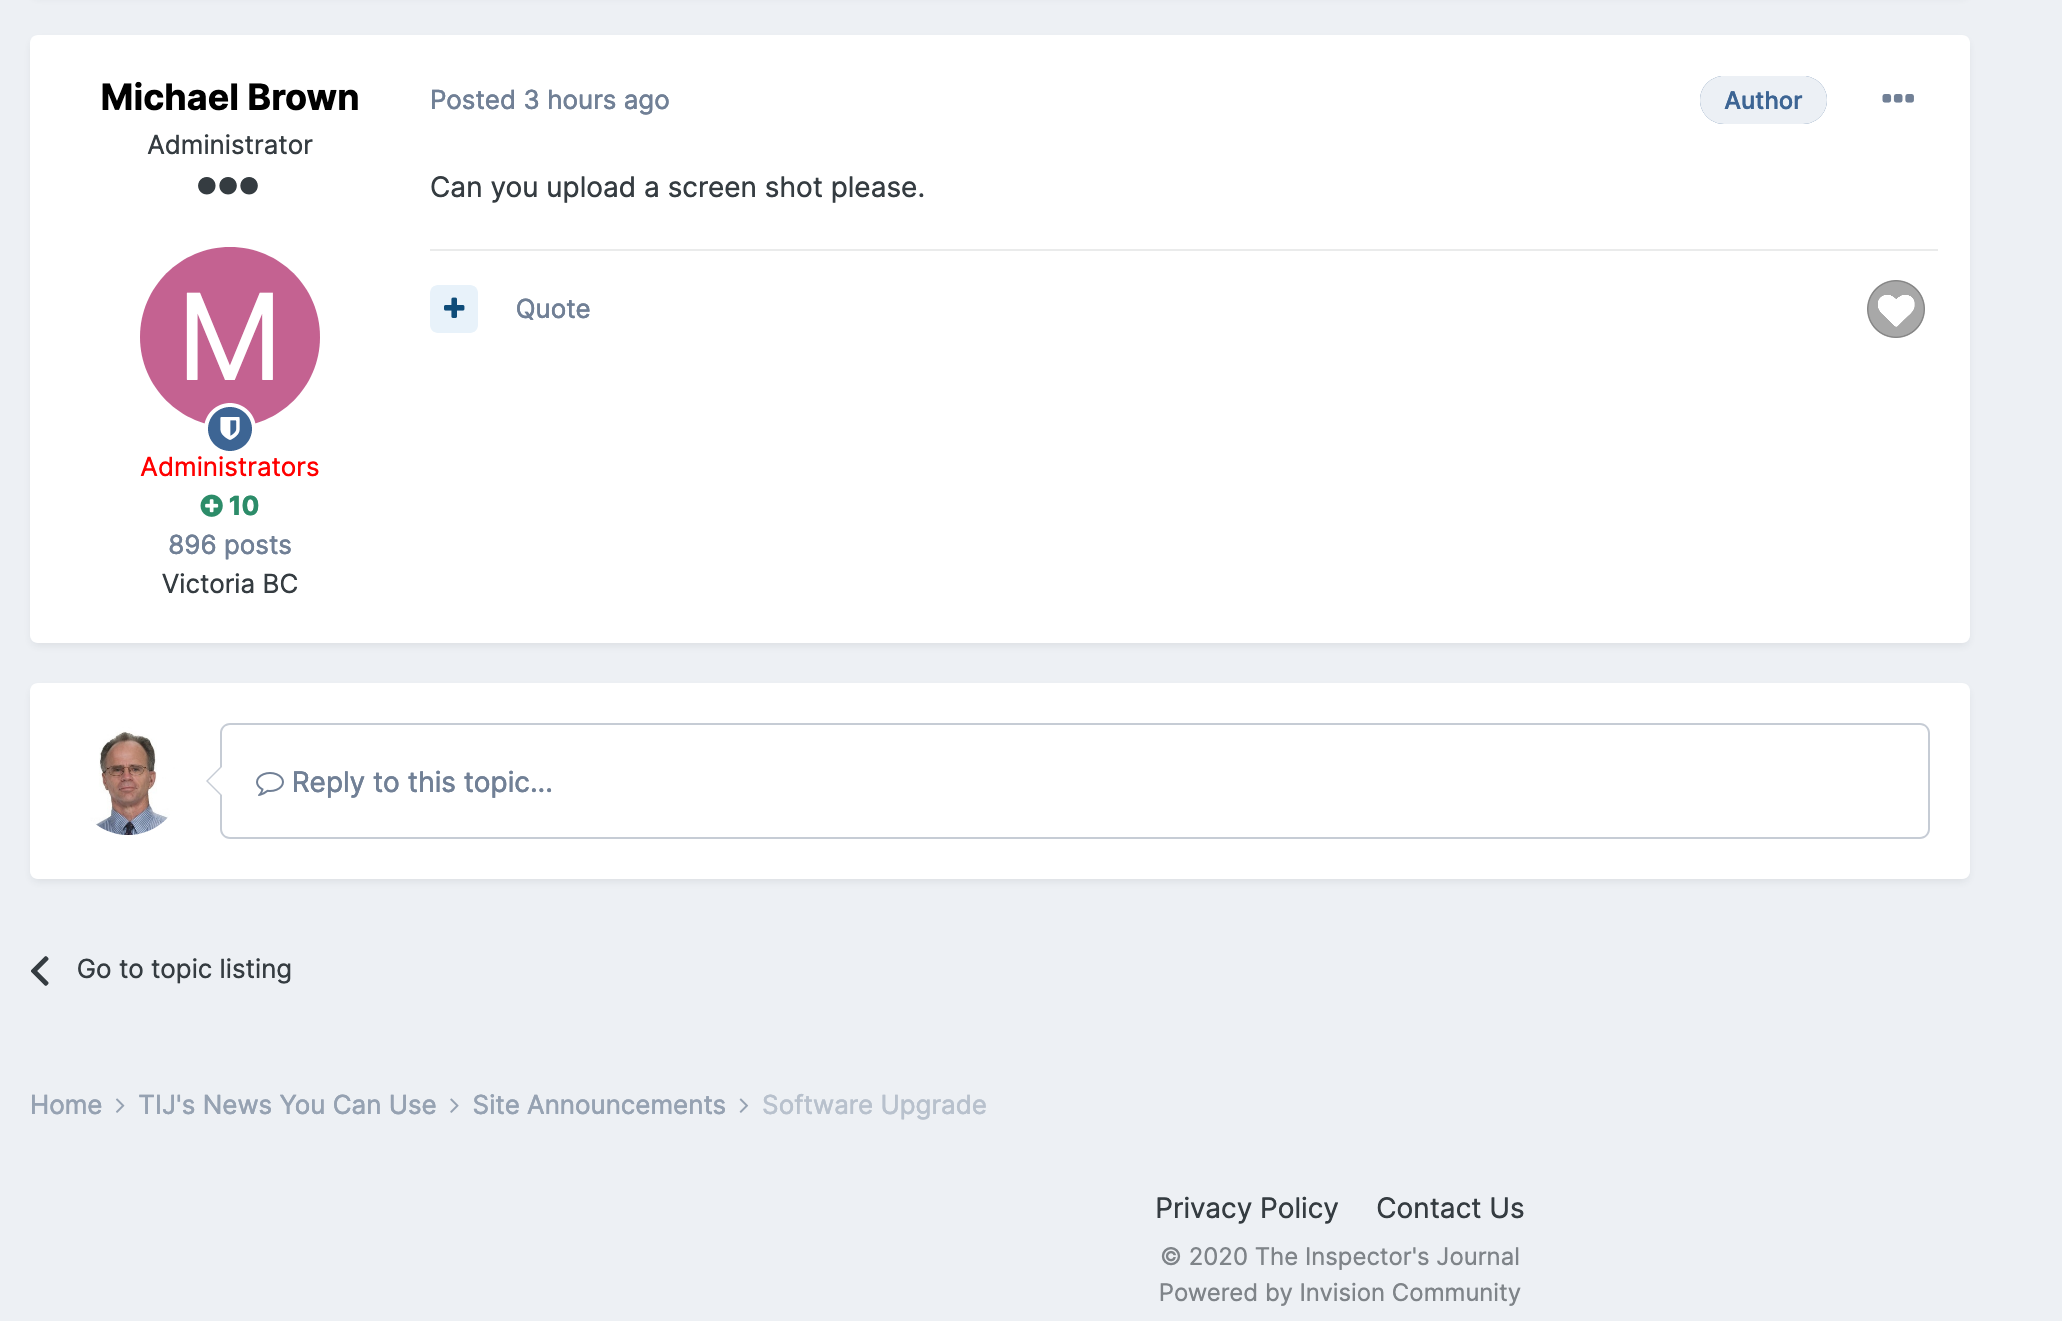The height and width of the screenshot is (1321, 2062).
Task: Click the Contact Us link
Action: (x=1449, y=1208)
